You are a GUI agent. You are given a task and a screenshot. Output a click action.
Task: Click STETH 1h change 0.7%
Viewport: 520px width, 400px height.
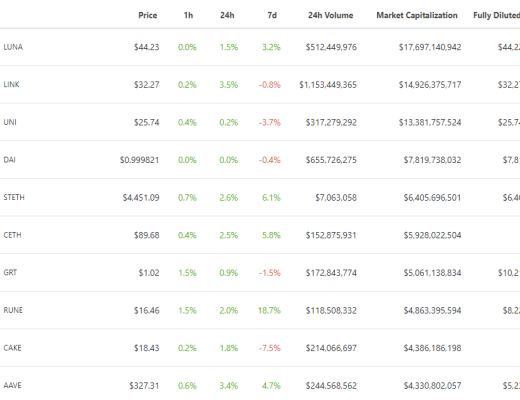(187, 198)
